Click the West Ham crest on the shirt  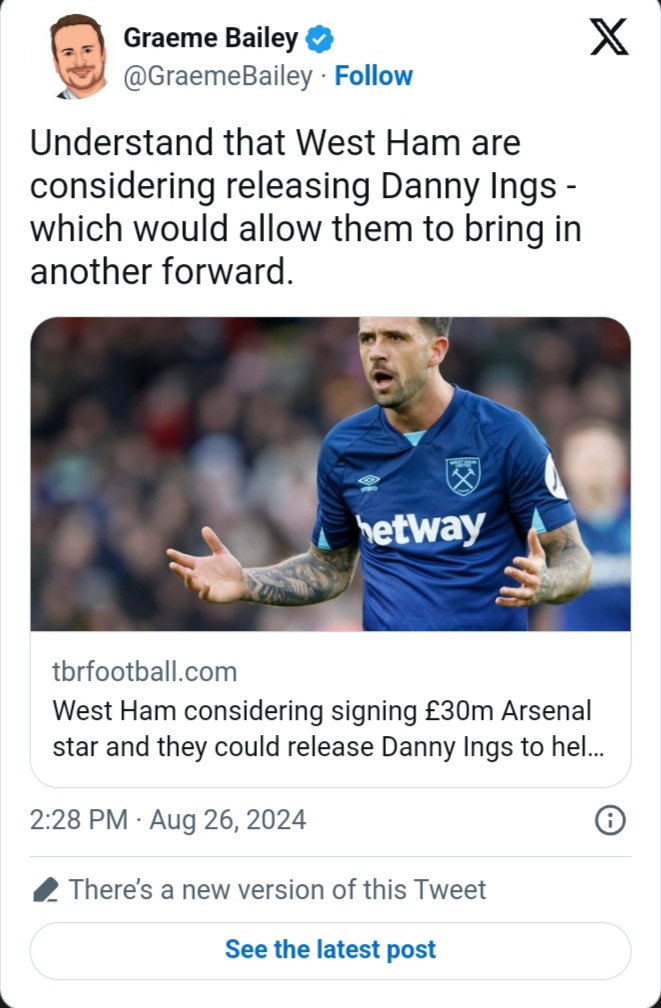click(x=463, y=475)
